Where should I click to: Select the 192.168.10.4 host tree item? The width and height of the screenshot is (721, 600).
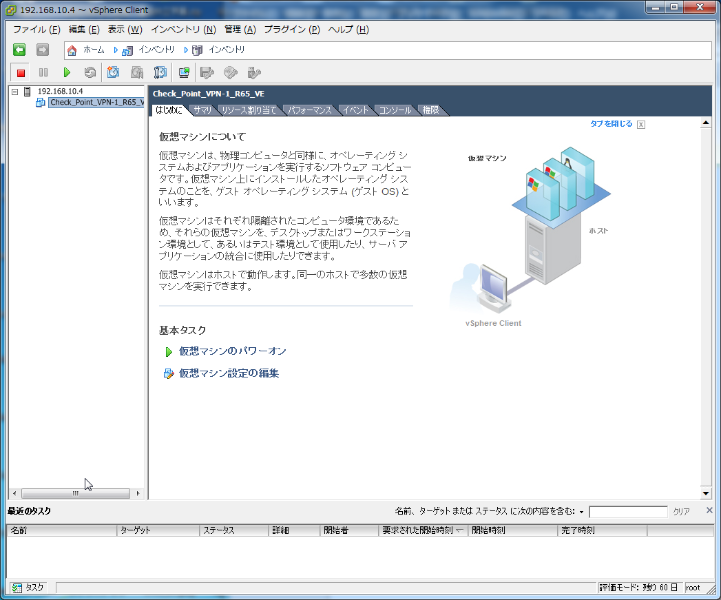[x=60, y=91]
